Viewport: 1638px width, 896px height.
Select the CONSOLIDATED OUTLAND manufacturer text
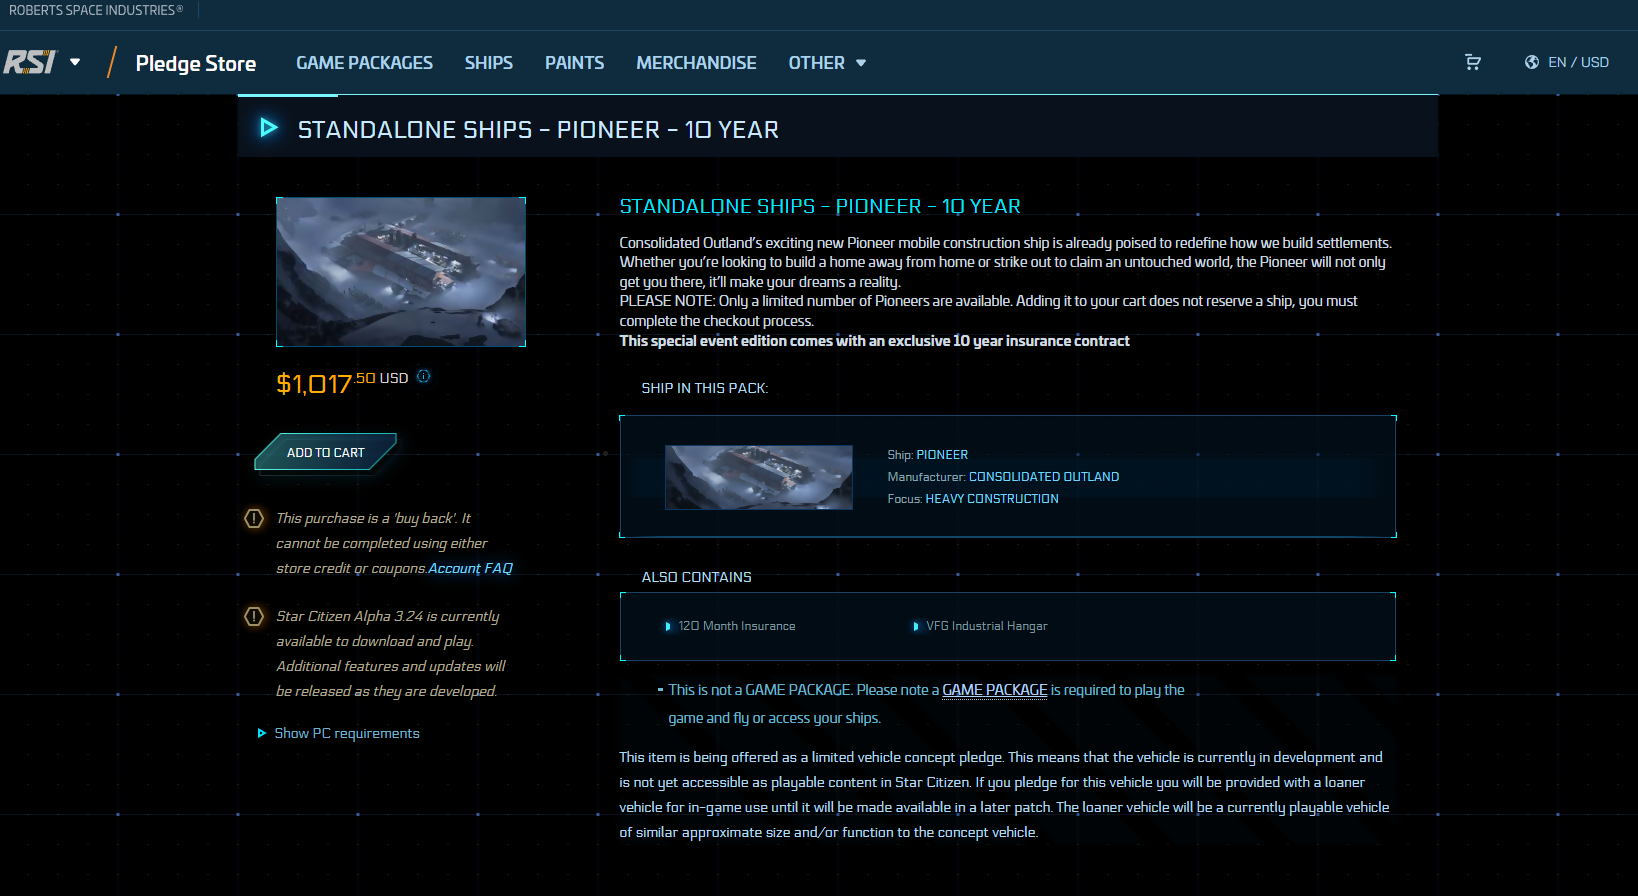coord(1044,477)
